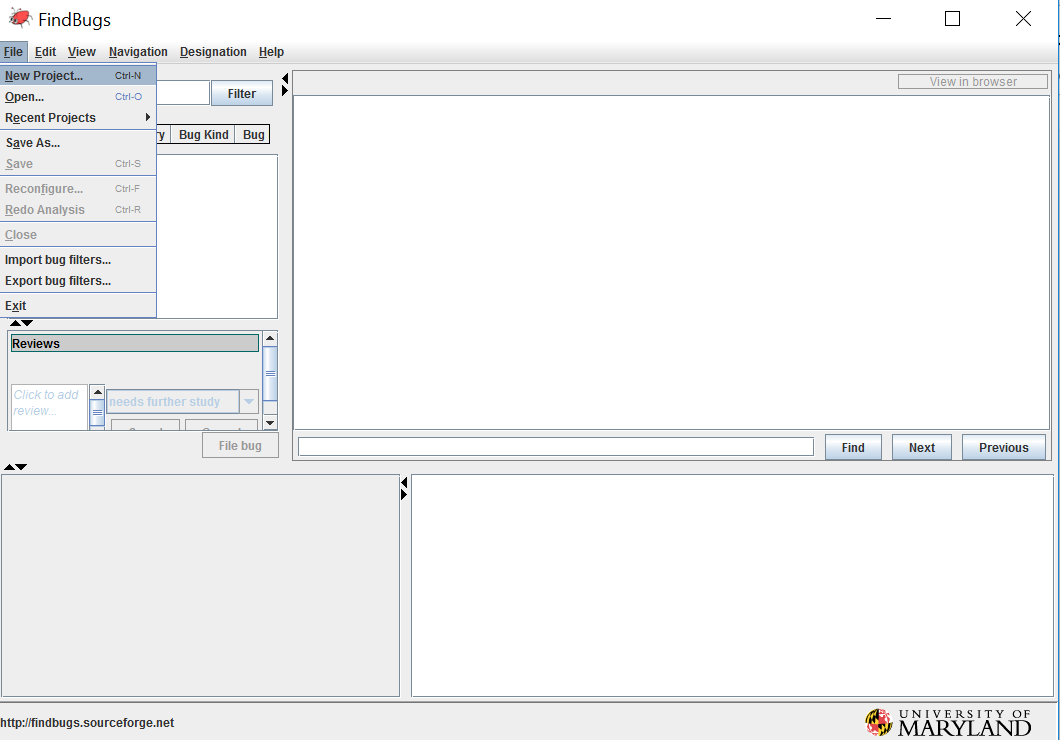Click the 'Click to add review' text area
The height and width of the screenshot is (740, 1060).
tap(49, 408)
